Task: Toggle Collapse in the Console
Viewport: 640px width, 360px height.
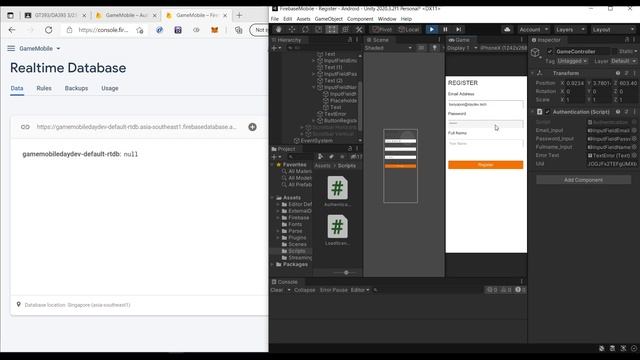Action: [304, 290]
